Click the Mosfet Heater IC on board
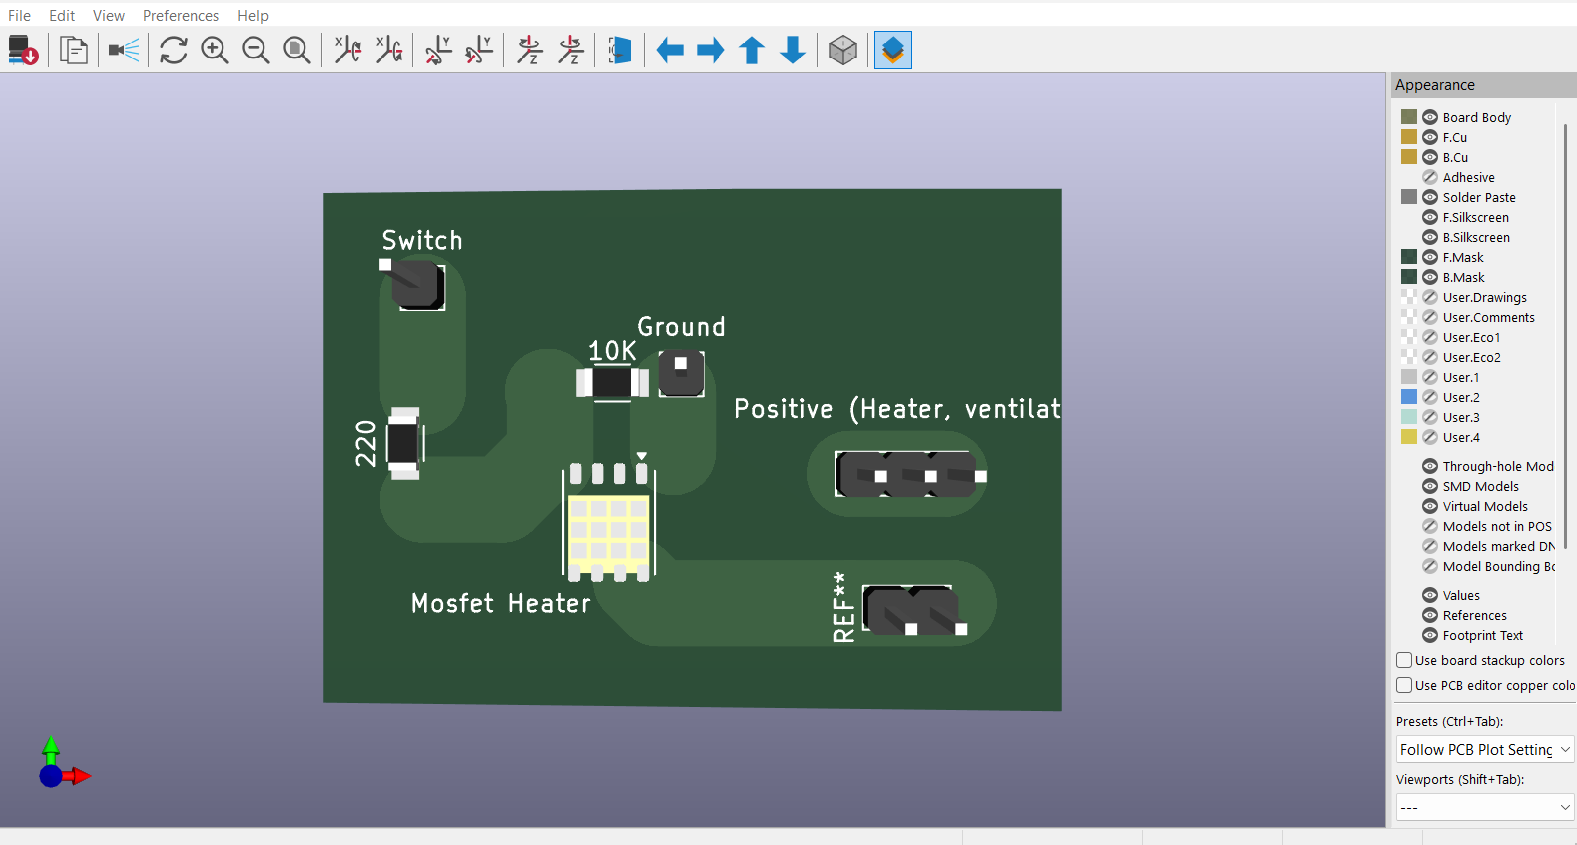This screenshot has height=845, width=1577. tap(609, 522)
